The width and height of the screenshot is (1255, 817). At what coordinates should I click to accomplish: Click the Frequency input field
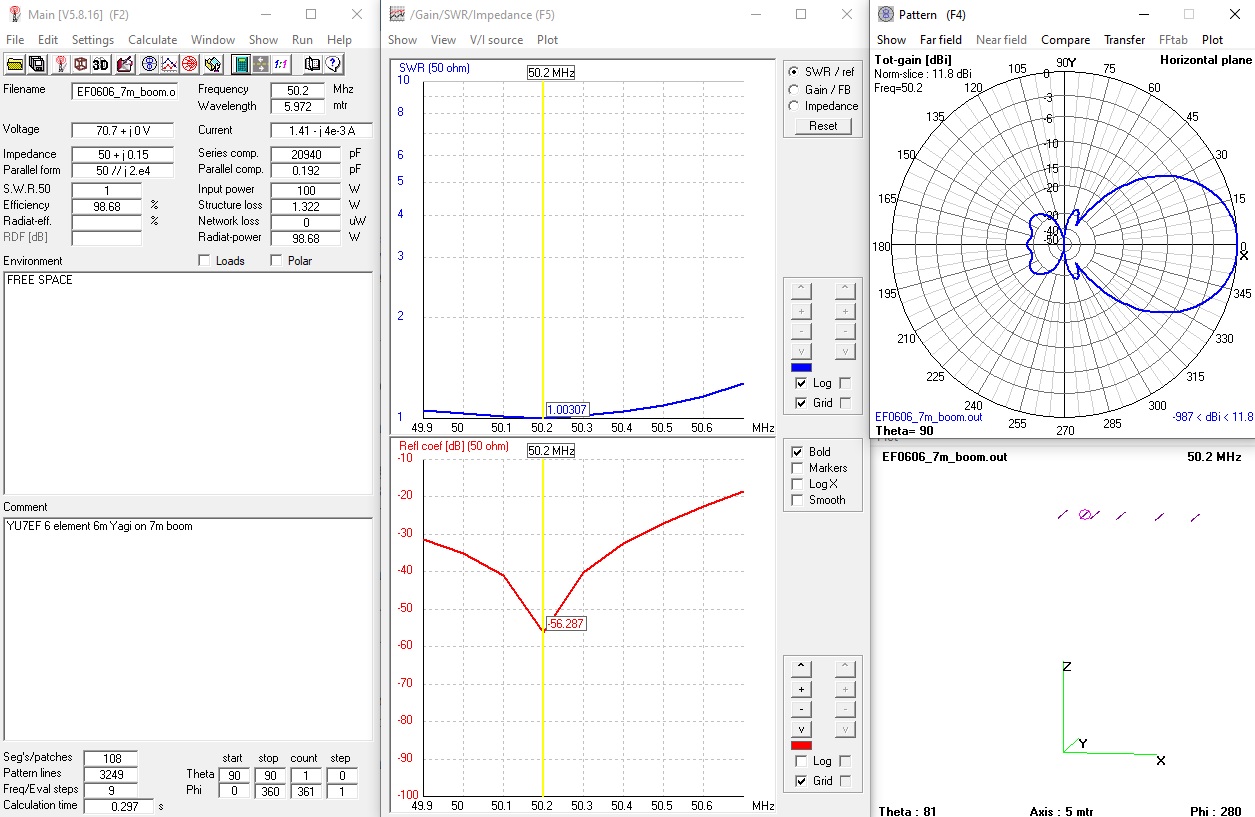[297, 90]
